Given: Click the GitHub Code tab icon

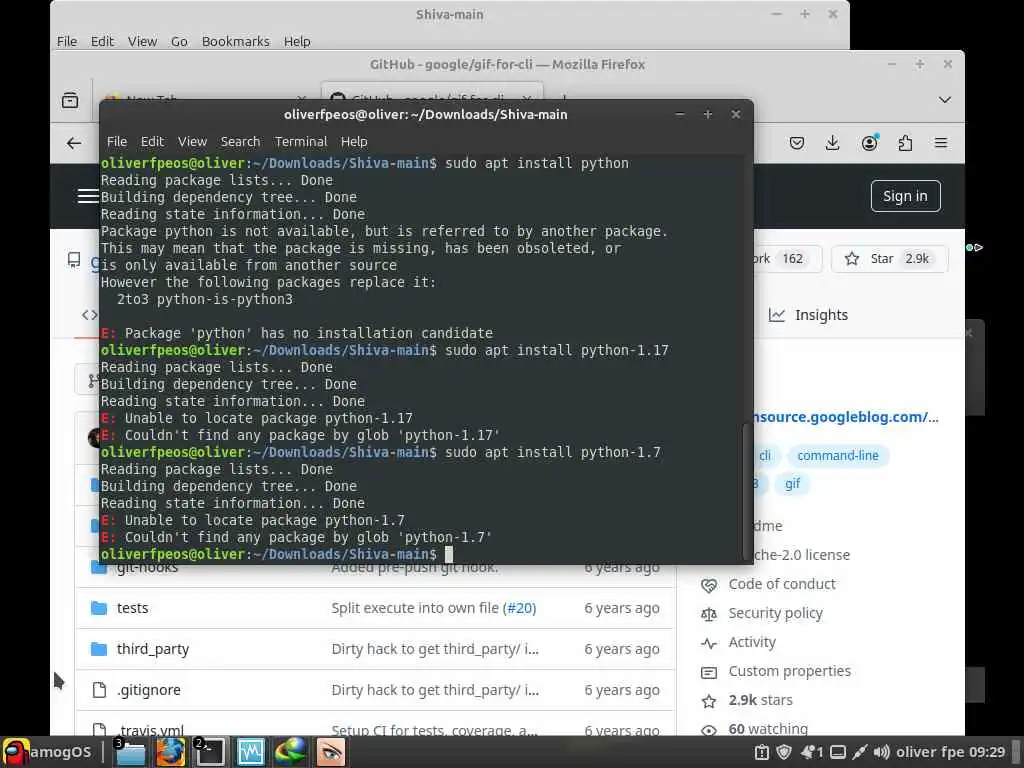Looking at the screenshot, I should coord(89,315).
